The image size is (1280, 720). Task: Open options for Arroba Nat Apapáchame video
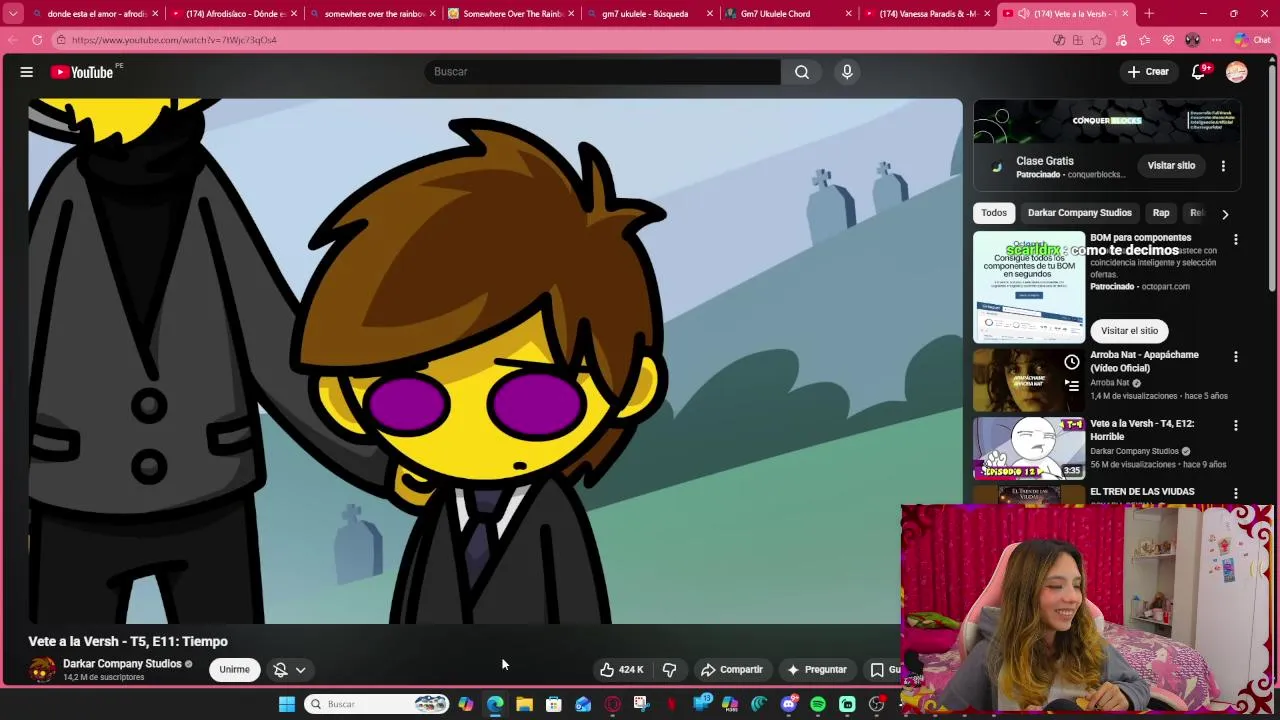[x=1236, y=357]
